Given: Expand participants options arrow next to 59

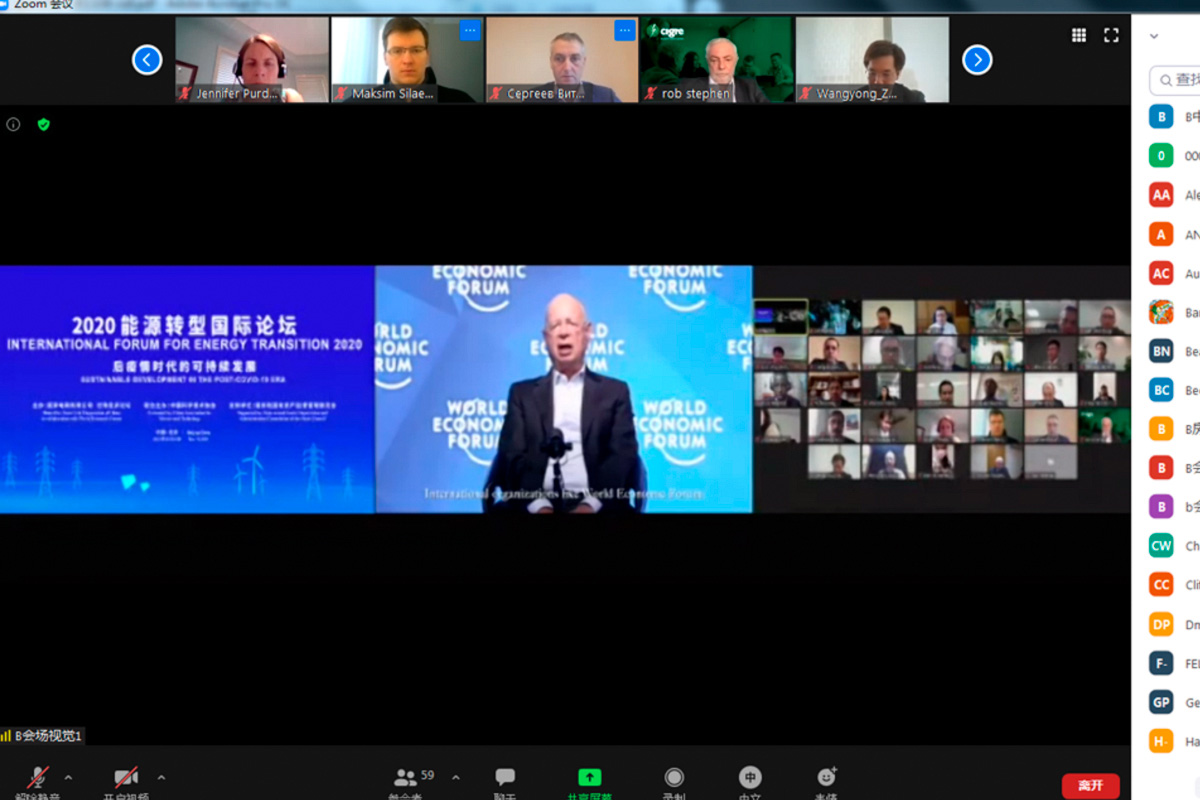Looking at the screenshot, I should point(456,777).
